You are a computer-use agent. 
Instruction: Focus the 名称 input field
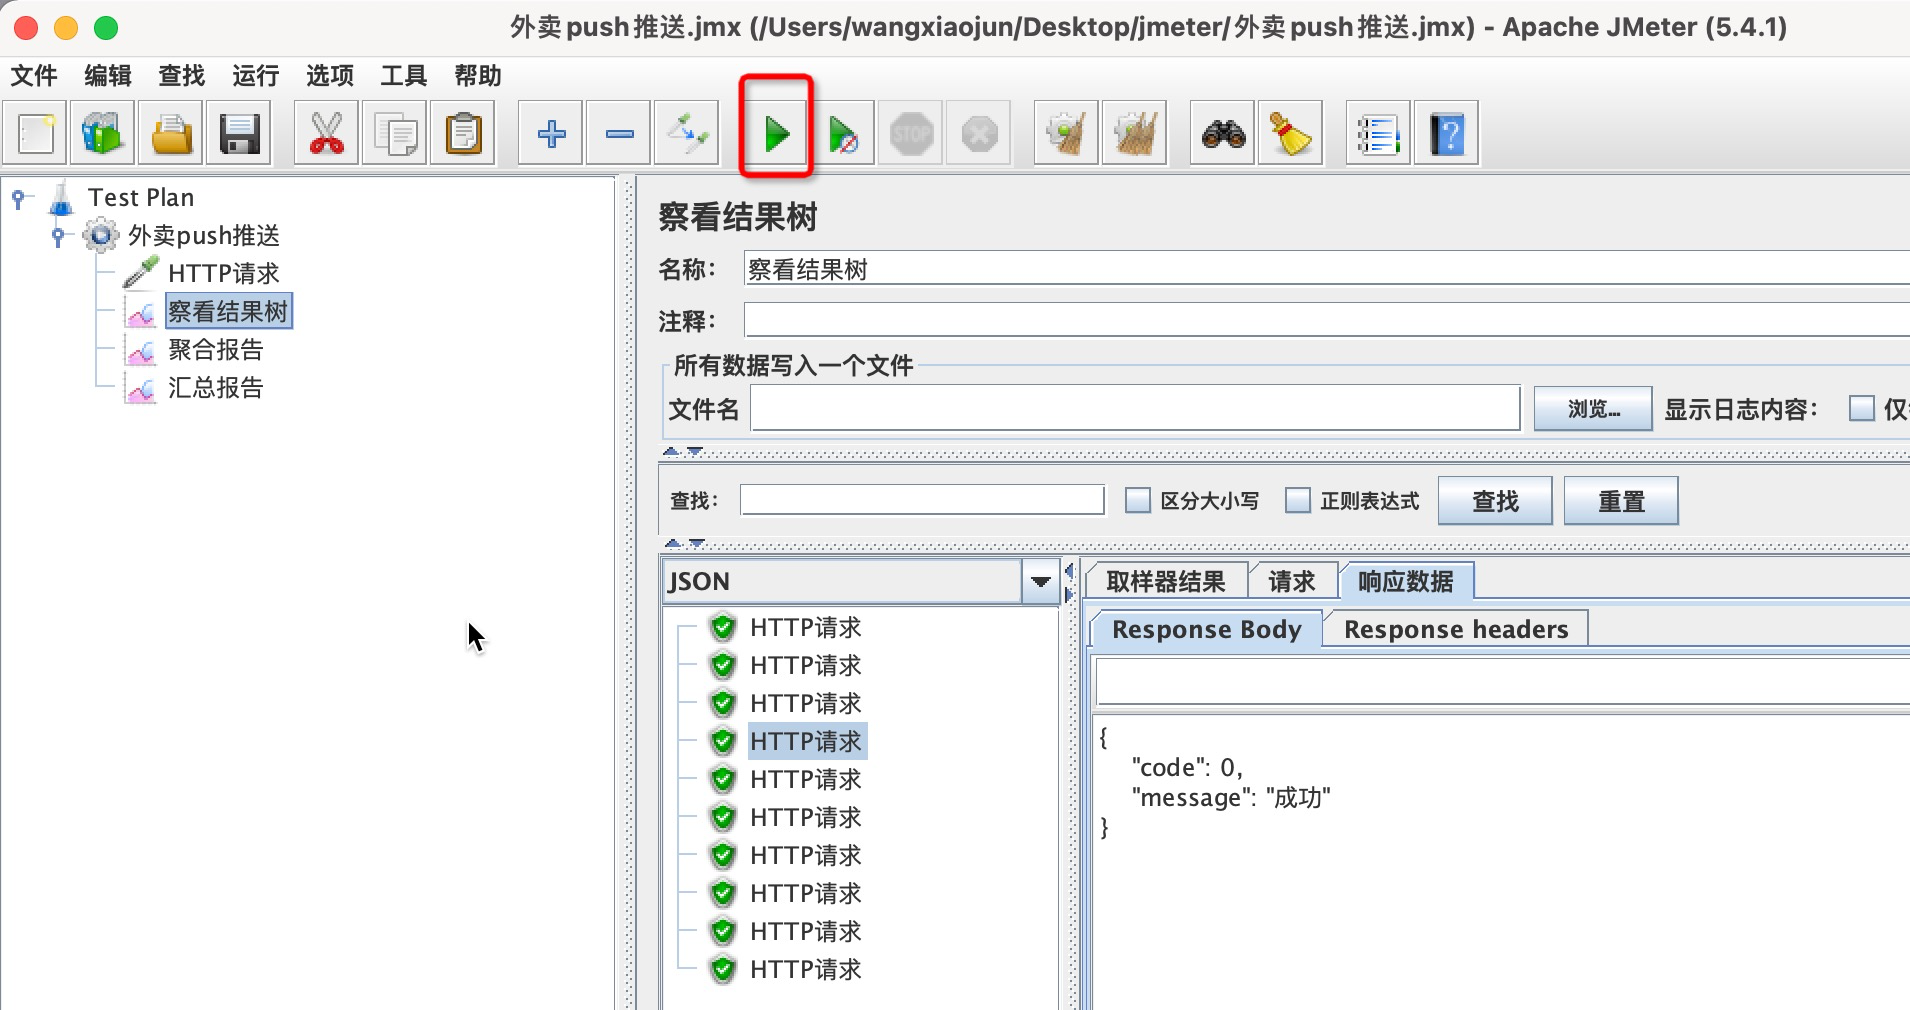click(1326, 269)
